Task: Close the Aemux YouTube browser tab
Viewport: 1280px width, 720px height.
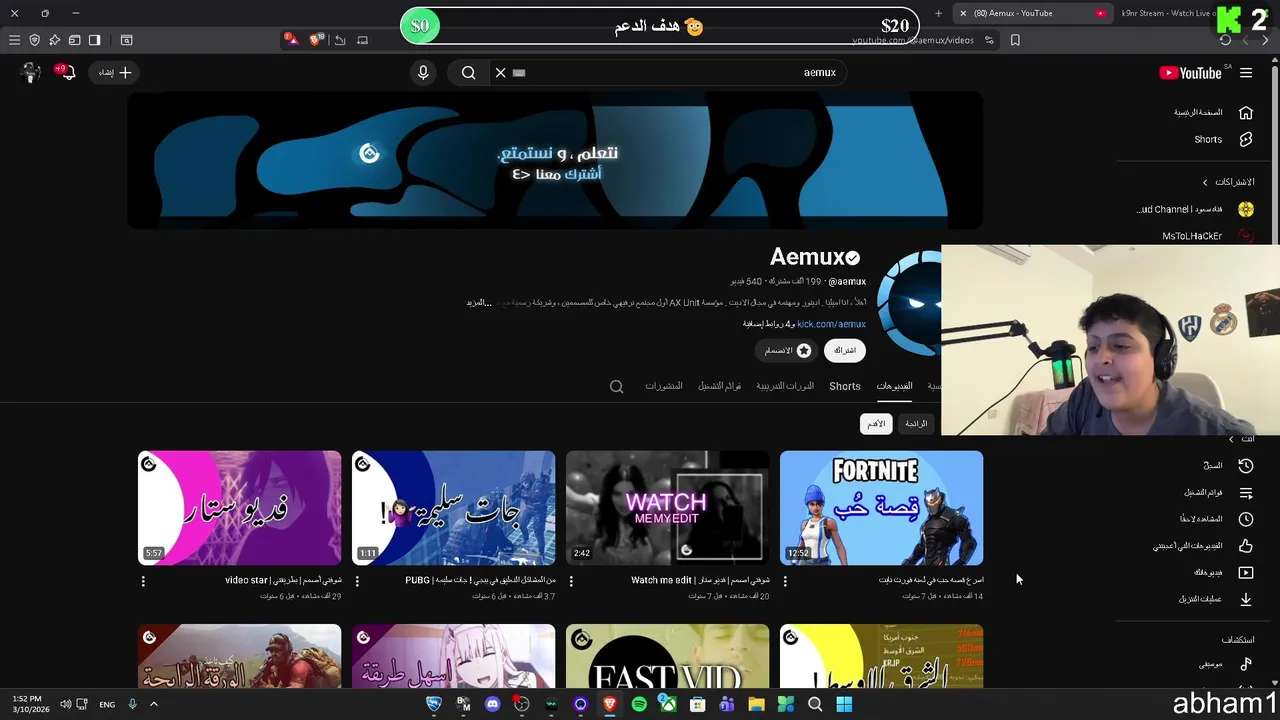Action: (x=963, y=13)
